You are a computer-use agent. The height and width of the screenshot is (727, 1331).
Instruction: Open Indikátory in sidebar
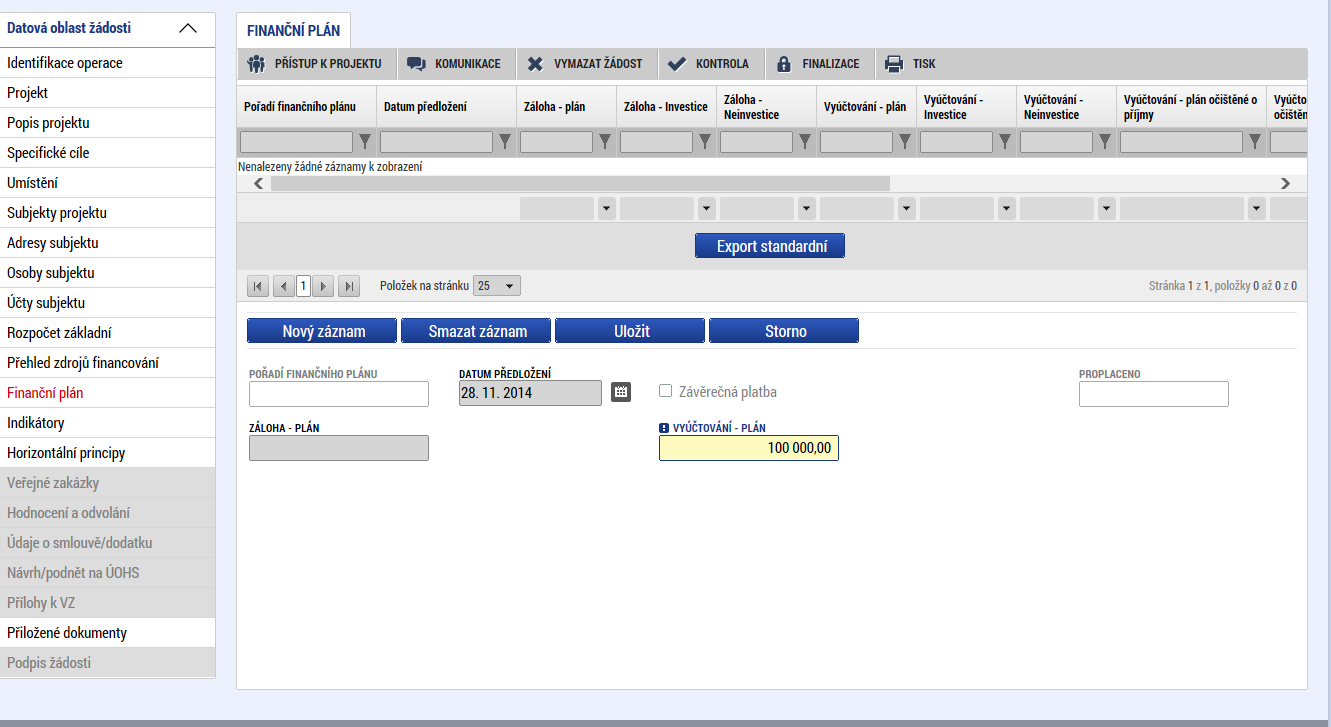pyautogui.click(x=107, y=423)
